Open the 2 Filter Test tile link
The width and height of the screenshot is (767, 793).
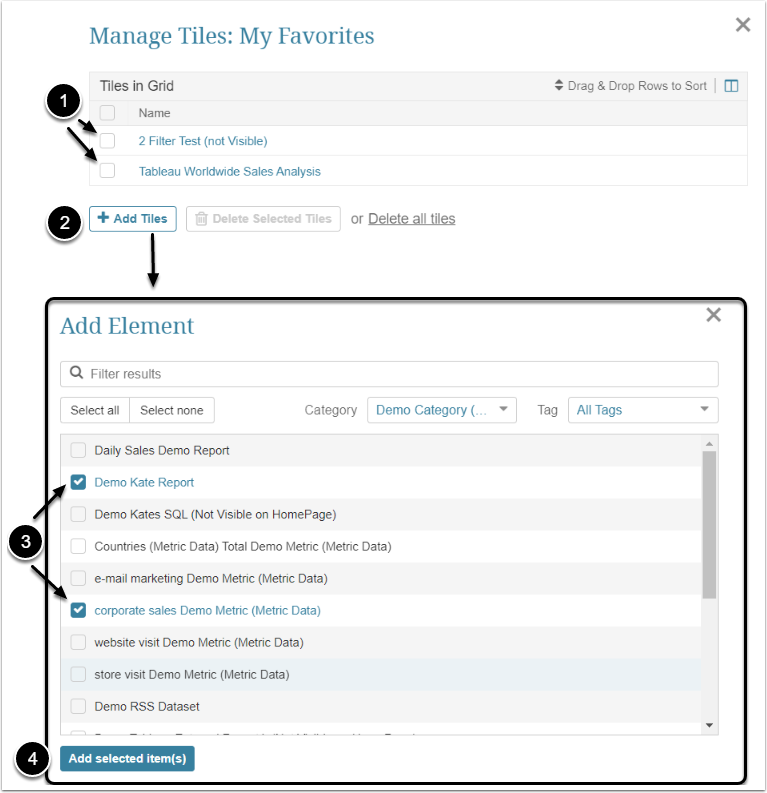point(203,141)
